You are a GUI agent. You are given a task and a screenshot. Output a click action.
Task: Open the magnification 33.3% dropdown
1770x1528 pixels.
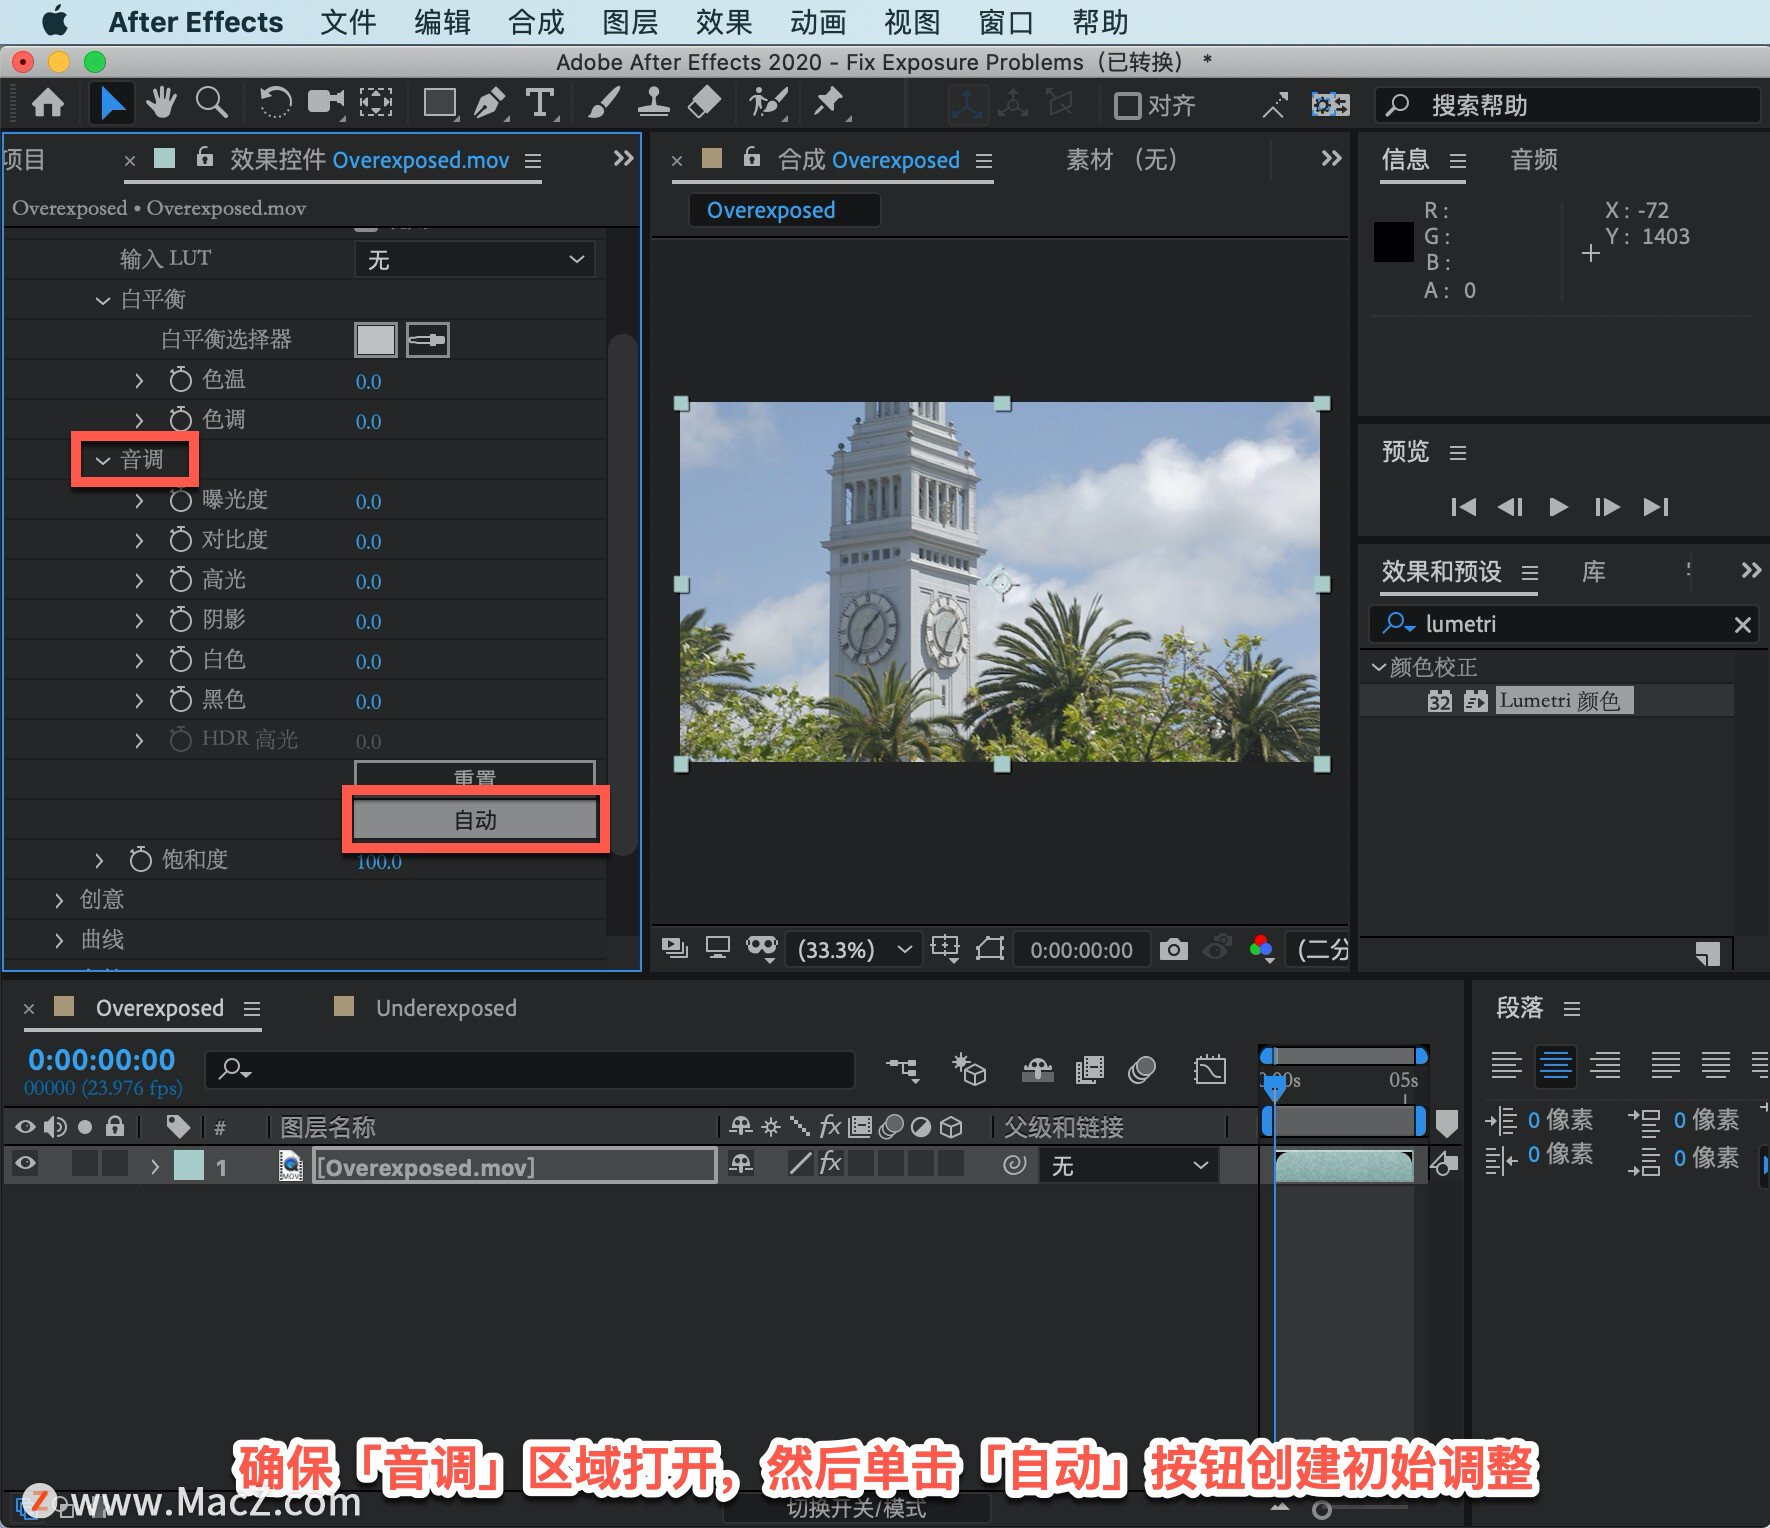click(853, 949)
